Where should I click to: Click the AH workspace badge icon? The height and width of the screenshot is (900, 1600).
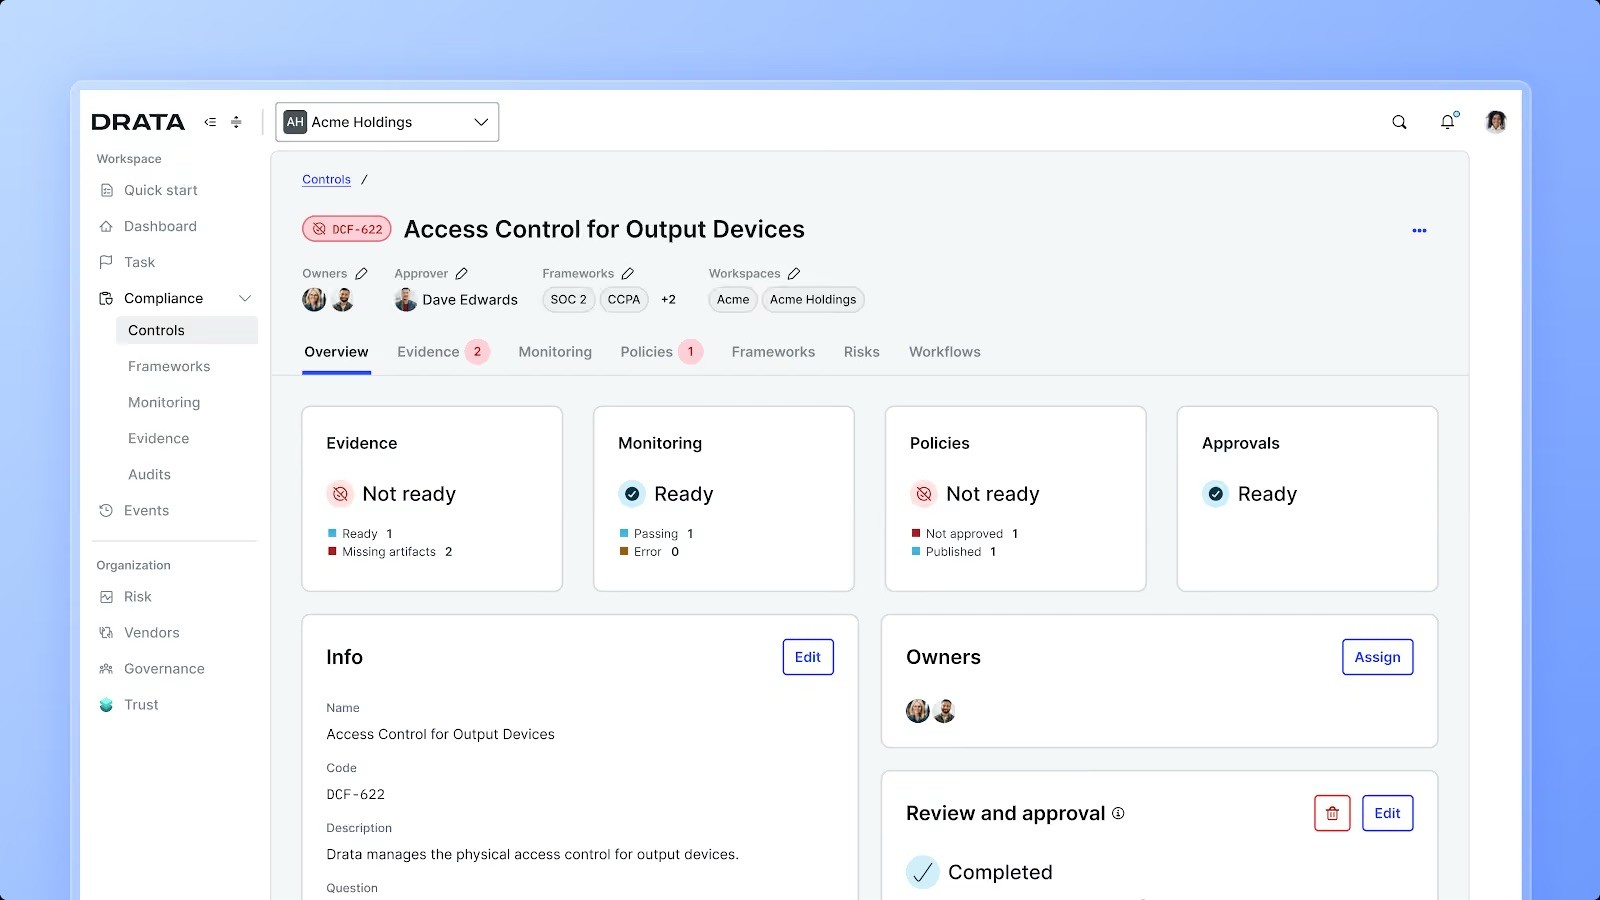click(x=295, y=122)
